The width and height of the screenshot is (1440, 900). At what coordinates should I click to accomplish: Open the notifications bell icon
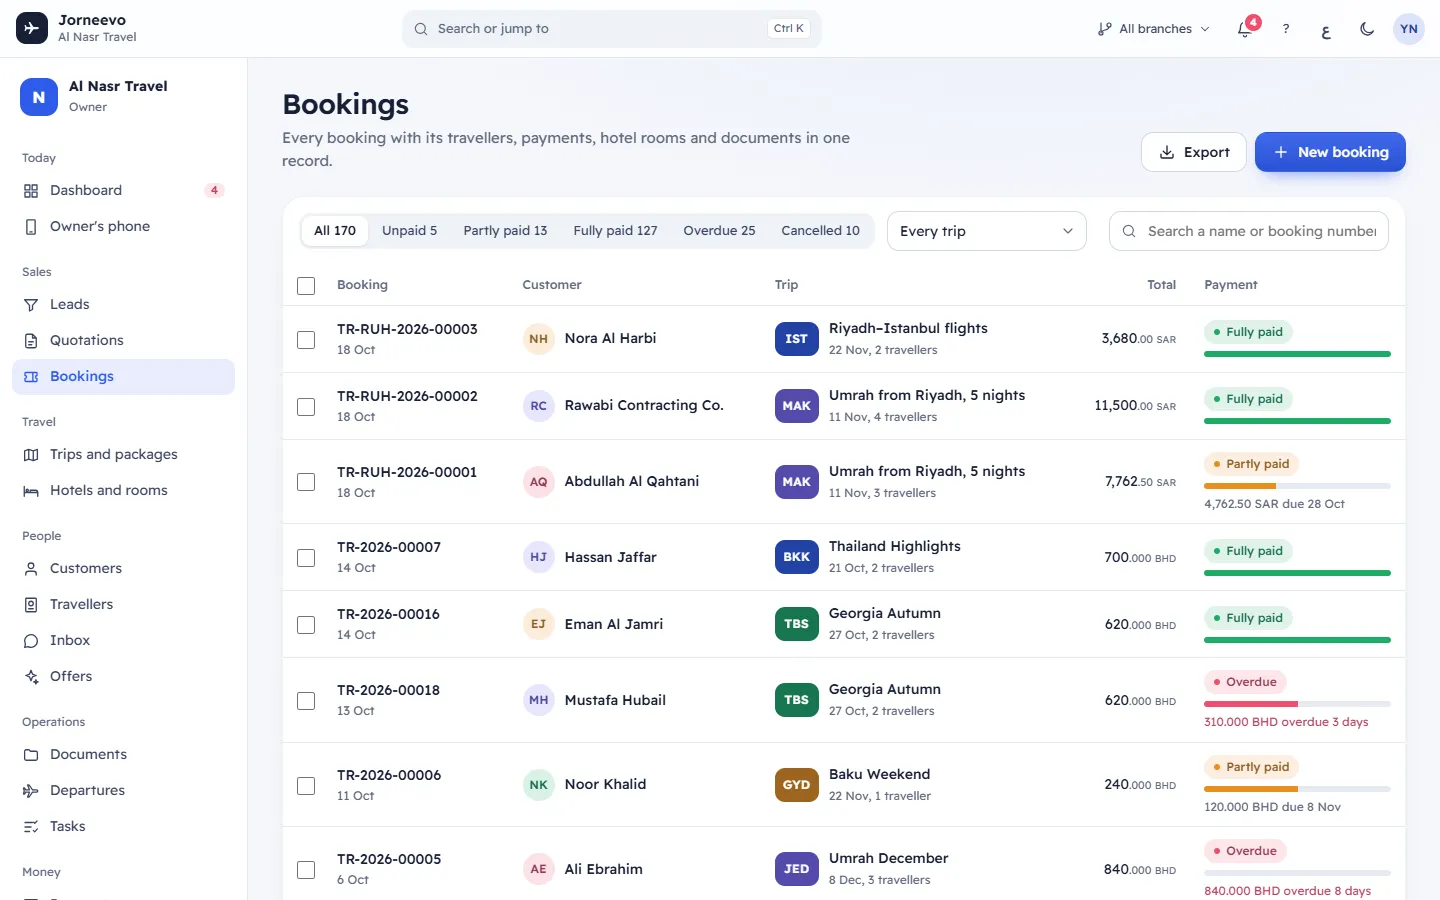point(1245,29)
